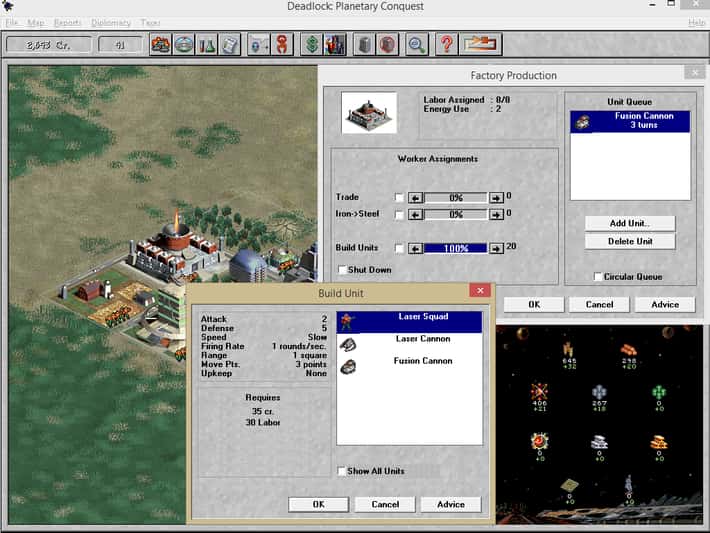Select Fusion Cannon in the Build Unit list
Image resolution: width=710 pixels, height=533 pixels.
click(409, 366)
